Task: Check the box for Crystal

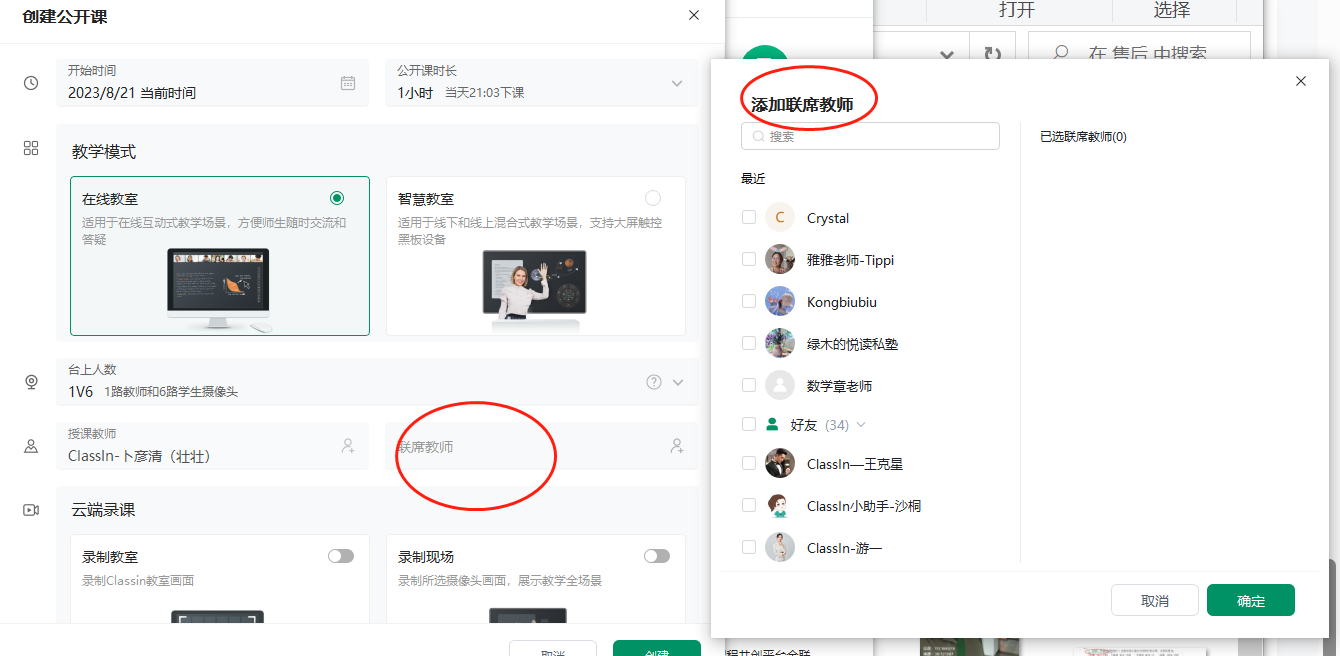Action: pos(749,218)
